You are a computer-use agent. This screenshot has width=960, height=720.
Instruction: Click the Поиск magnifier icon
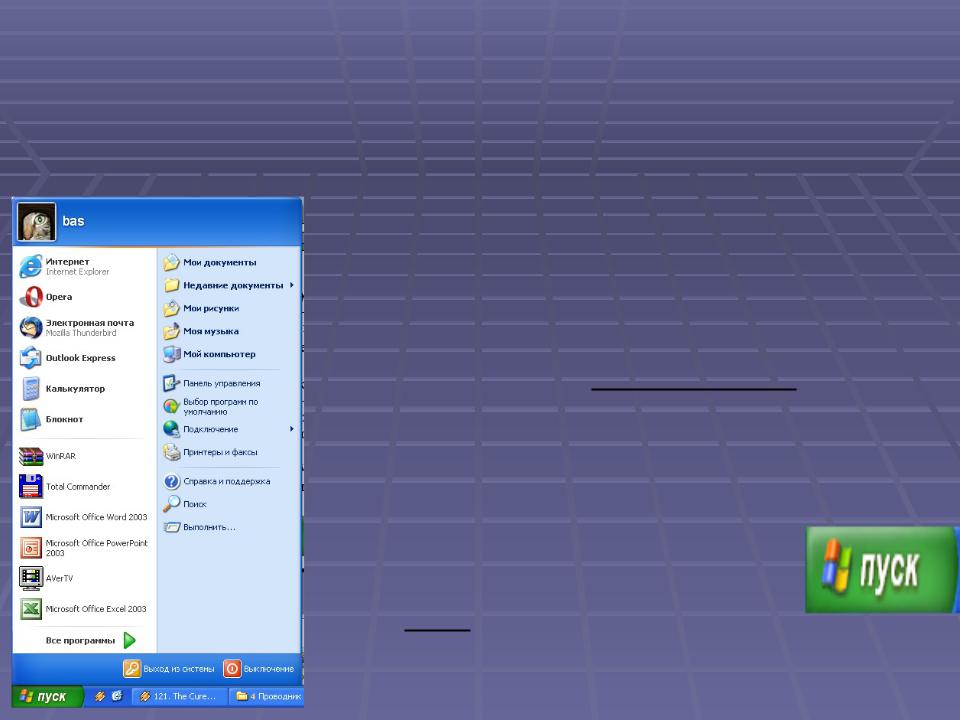pos(171,504)
